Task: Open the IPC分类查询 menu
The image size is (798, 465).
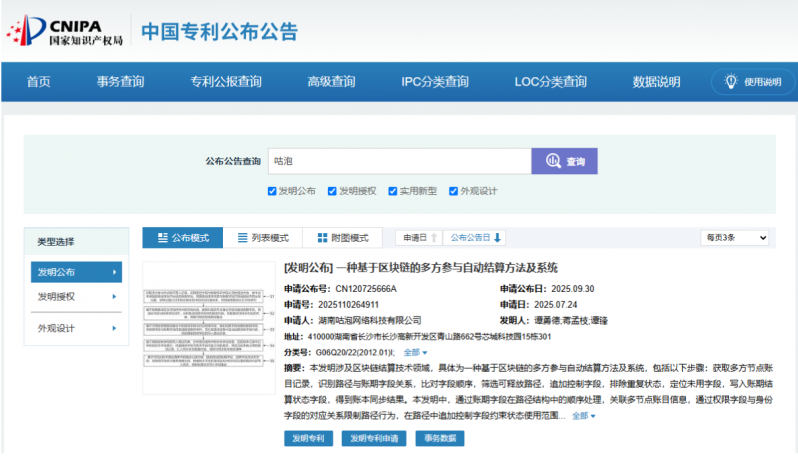Action: pos(434,82)
